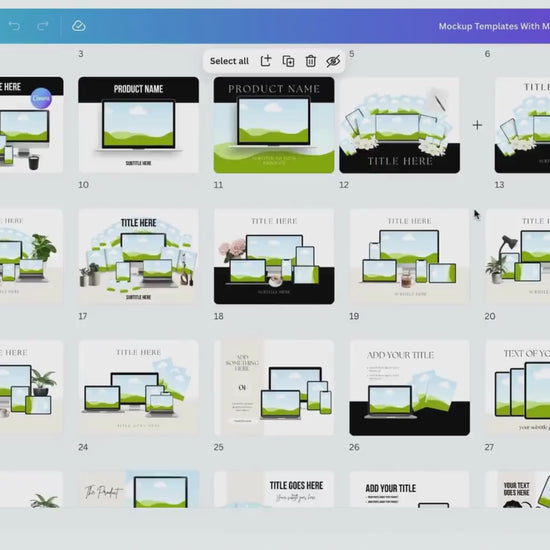Open ADD SOMETHING HERE page above 25

tap(274, 388)
